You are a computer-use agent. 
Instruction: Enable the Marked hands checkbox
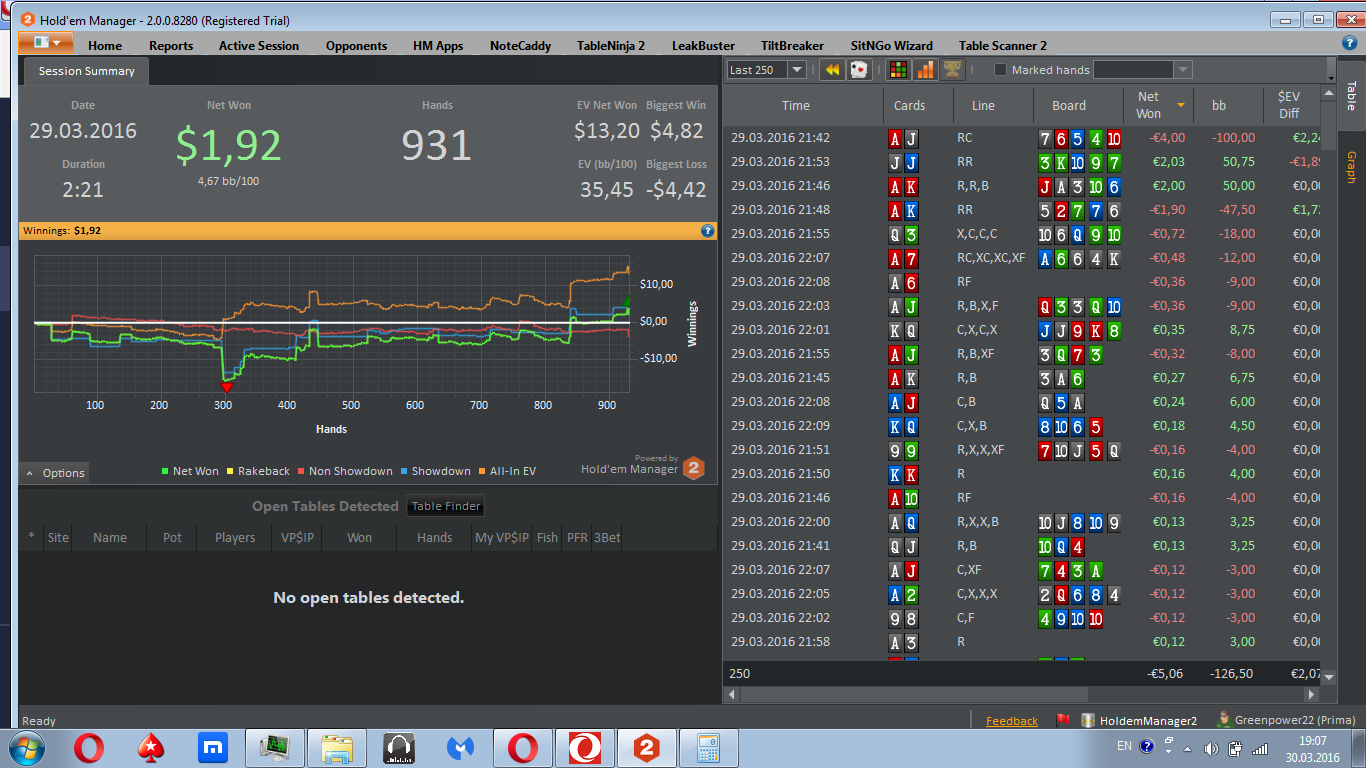[1000, 70]
